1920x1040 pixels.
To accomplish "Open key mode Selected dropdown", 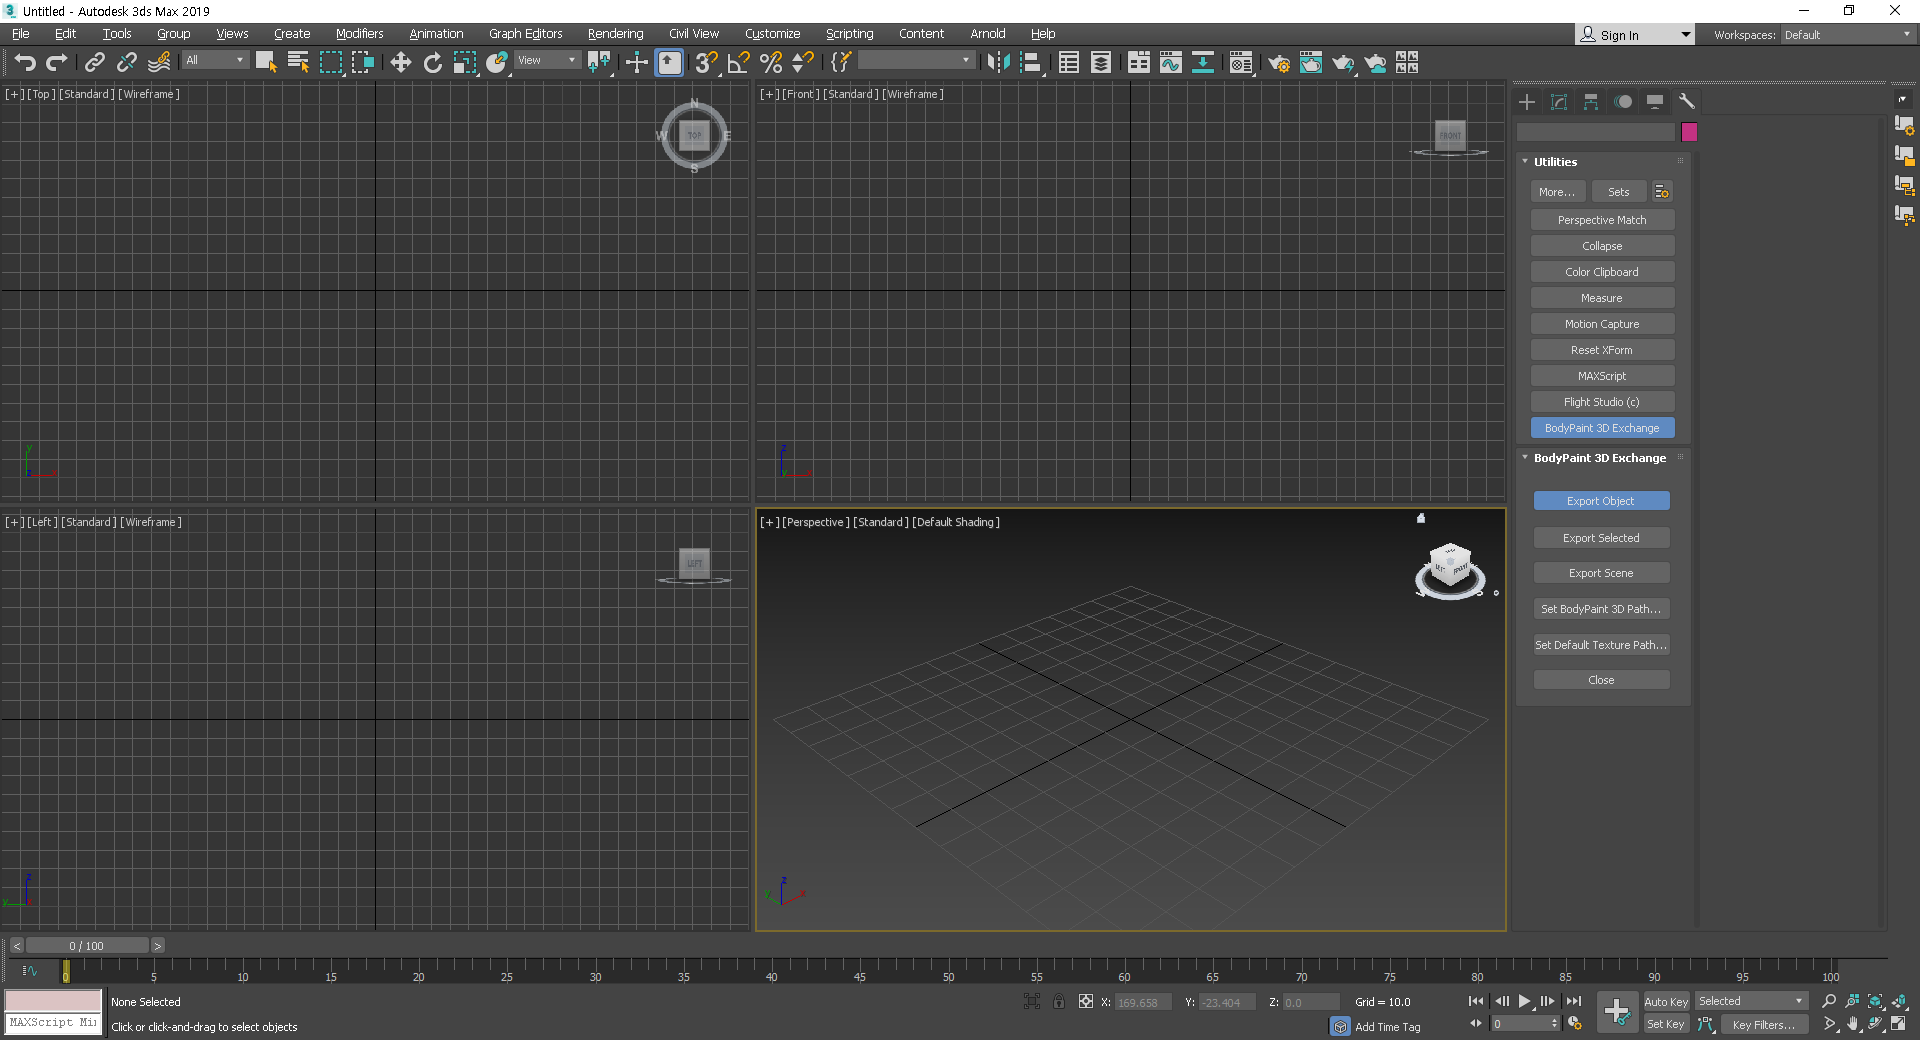I will click(x=1751, y=1000).
